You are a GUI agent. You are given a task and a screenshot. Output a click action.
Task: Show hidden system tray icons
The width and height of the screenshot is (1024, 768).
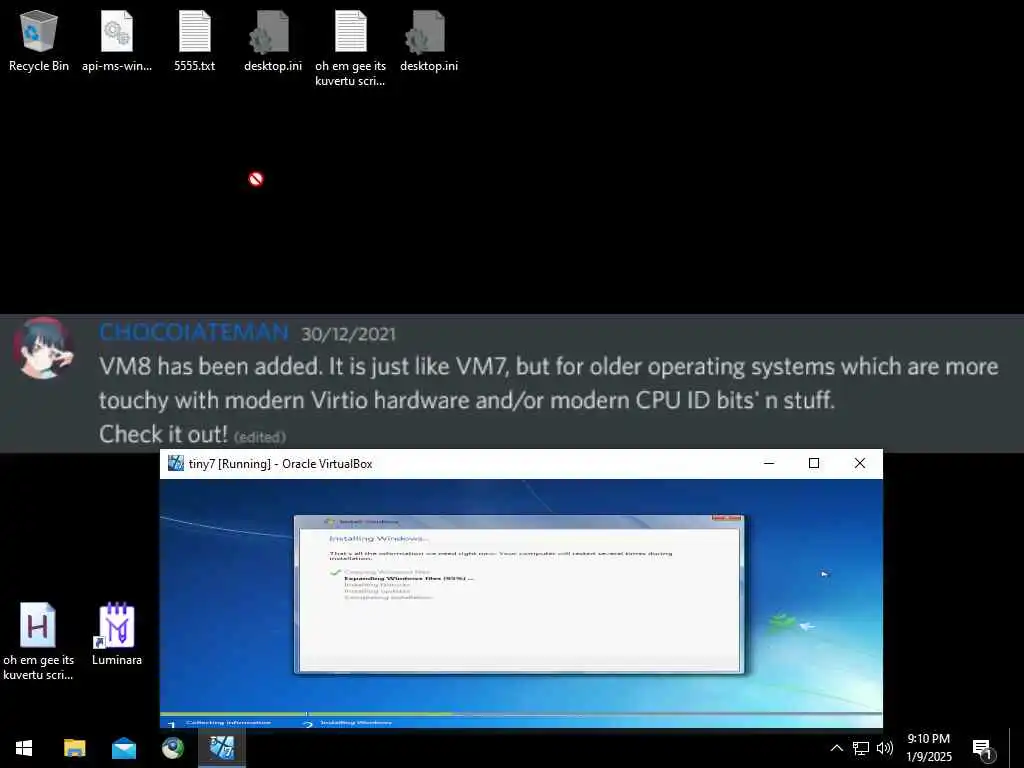coord(836,748)
